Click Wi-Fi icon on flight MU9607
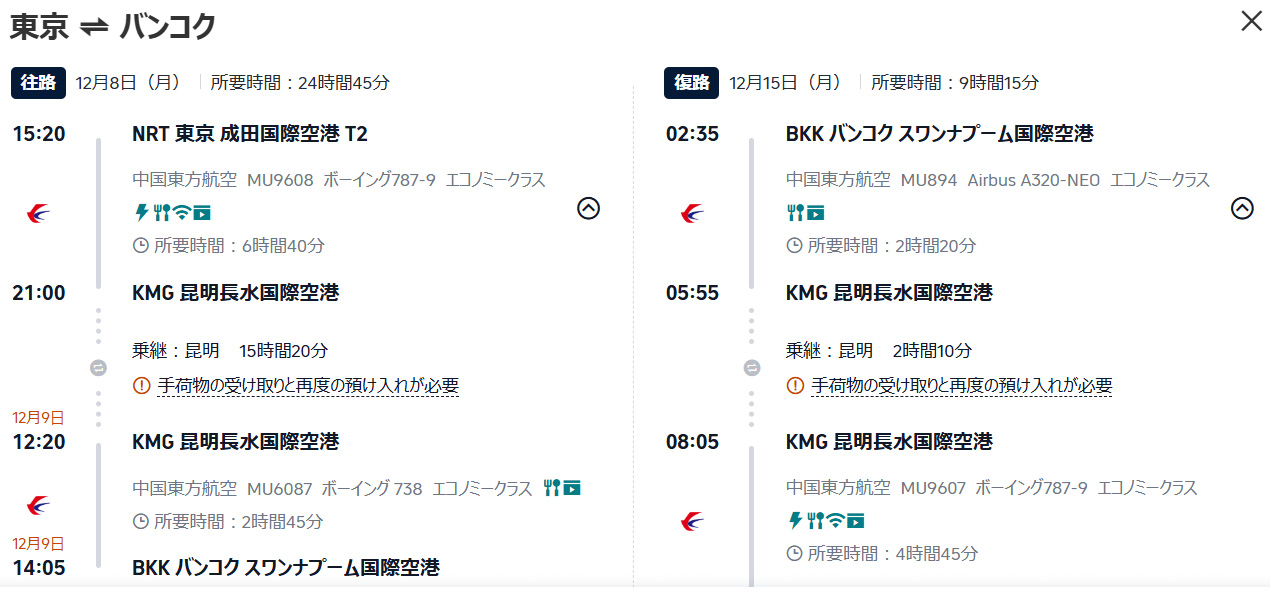1270x595 pixels. [x=836, y=520]
